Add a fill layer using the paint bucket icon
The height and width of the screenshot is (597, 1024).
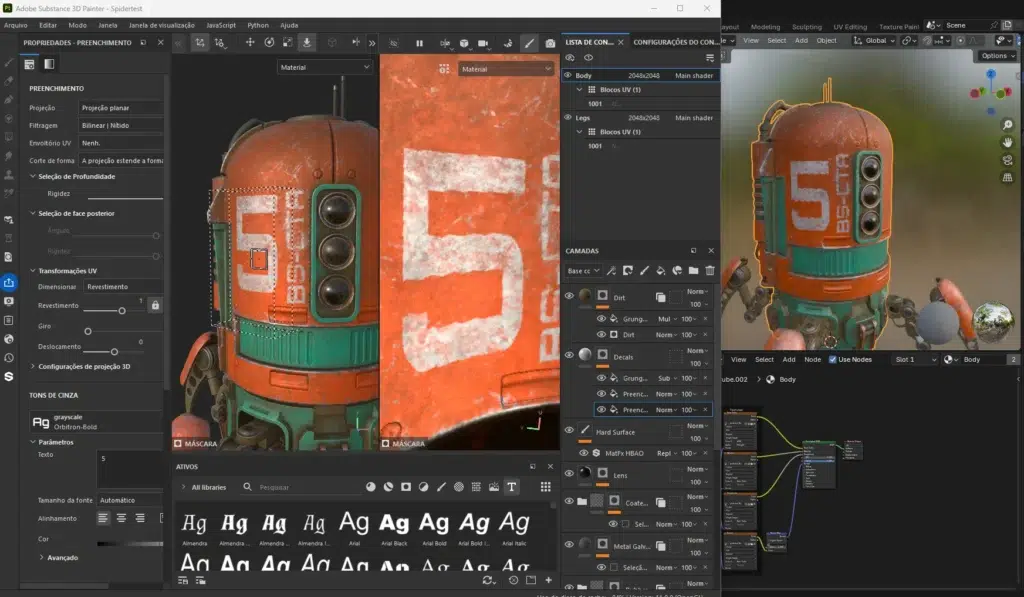660,271
